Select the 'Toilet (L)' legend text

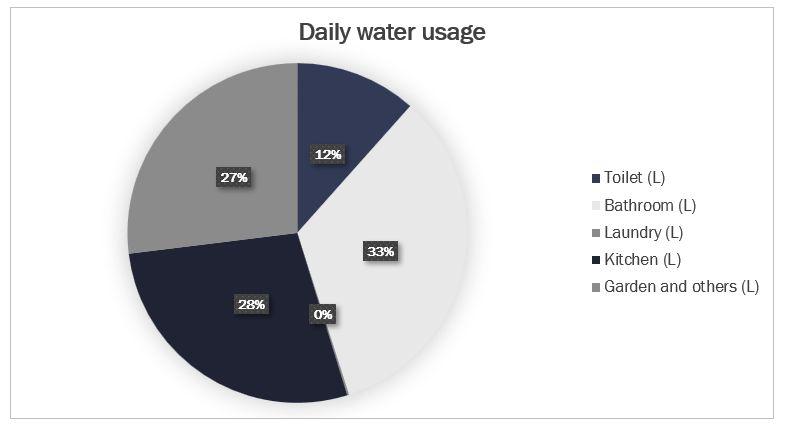pos(634,179)
